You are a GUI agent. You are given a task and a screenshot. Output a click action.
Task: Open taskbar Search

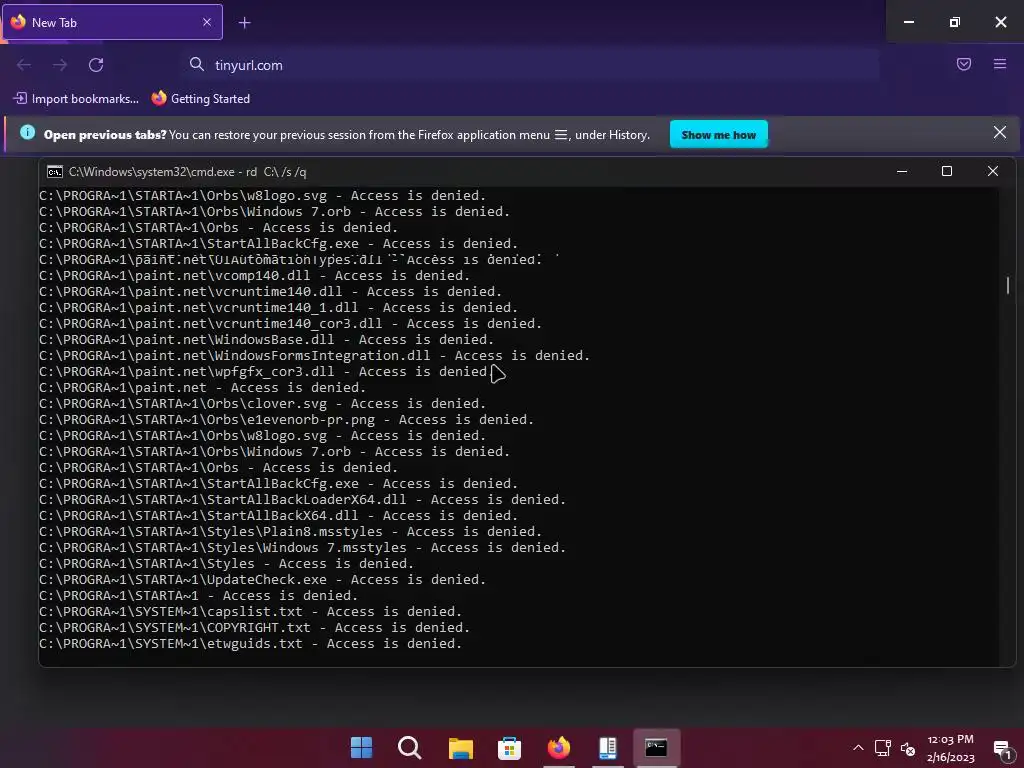coord(410,748)
